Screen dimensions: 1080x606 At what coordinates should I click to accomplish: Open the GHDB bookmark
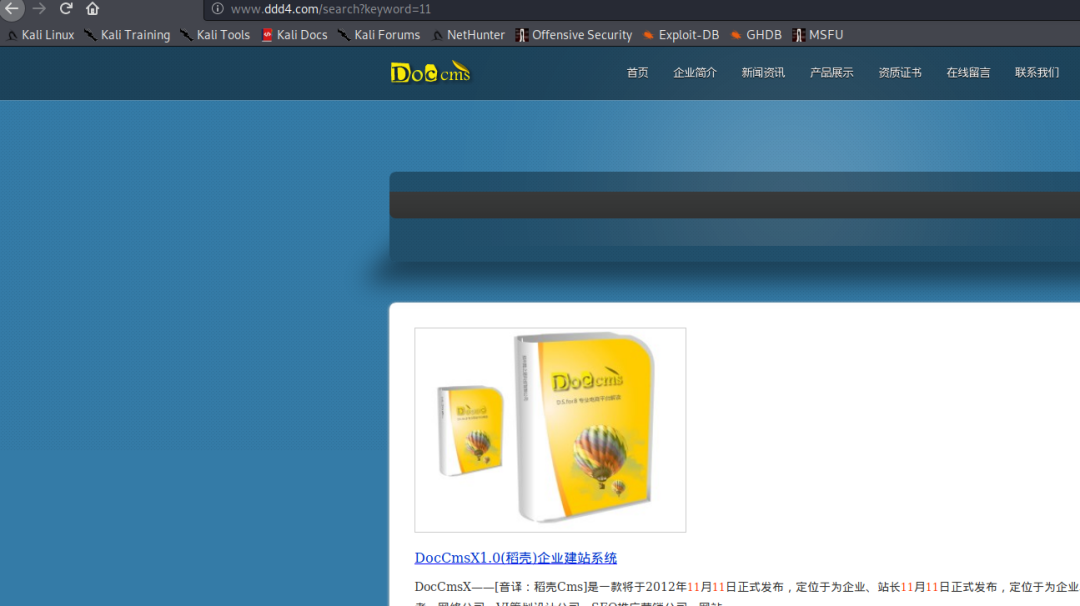[756, 35]
